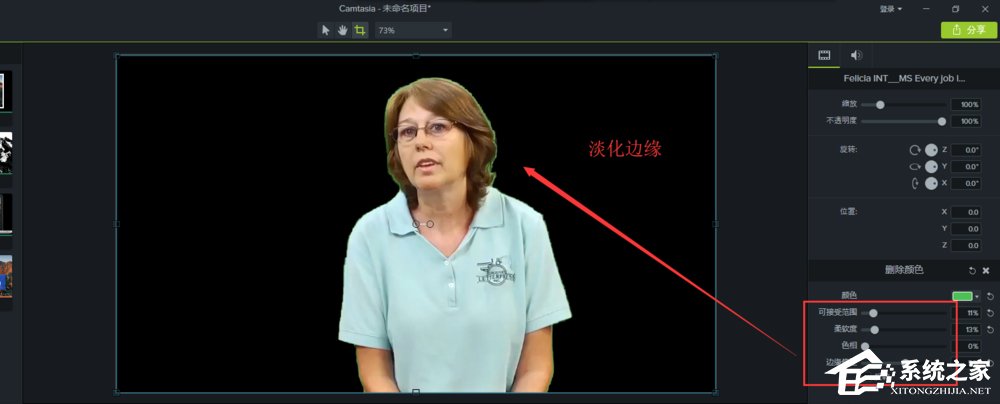
Task: Minimize the Camtasia window
Action: (926, 9)
